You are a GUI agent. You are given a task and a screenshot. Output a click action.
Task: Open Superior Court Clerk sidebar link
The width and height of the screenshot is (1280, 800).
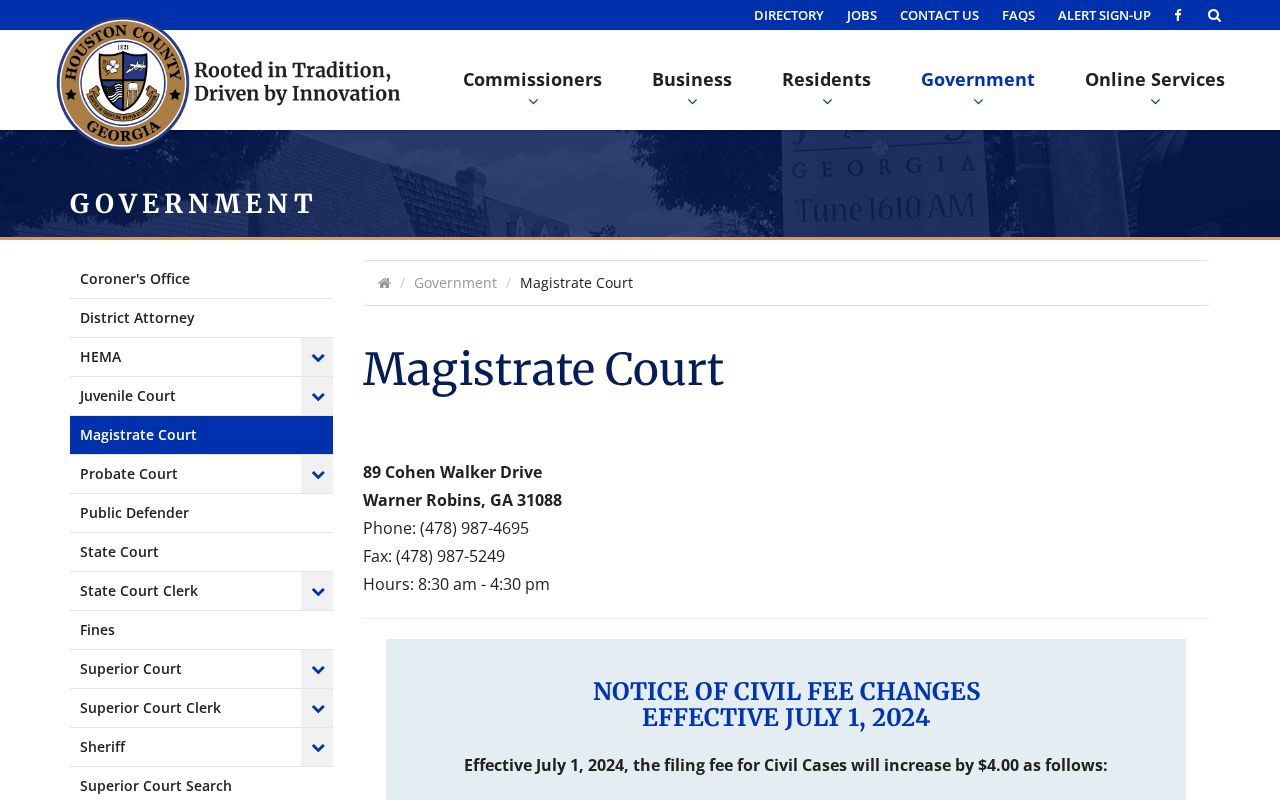pos(185,708)
